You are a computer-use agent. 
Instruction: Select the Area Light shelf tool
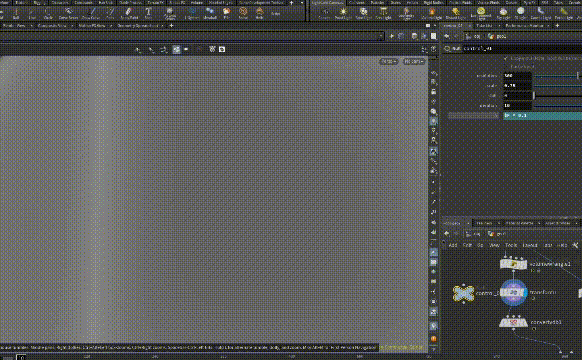pos(383,13)
